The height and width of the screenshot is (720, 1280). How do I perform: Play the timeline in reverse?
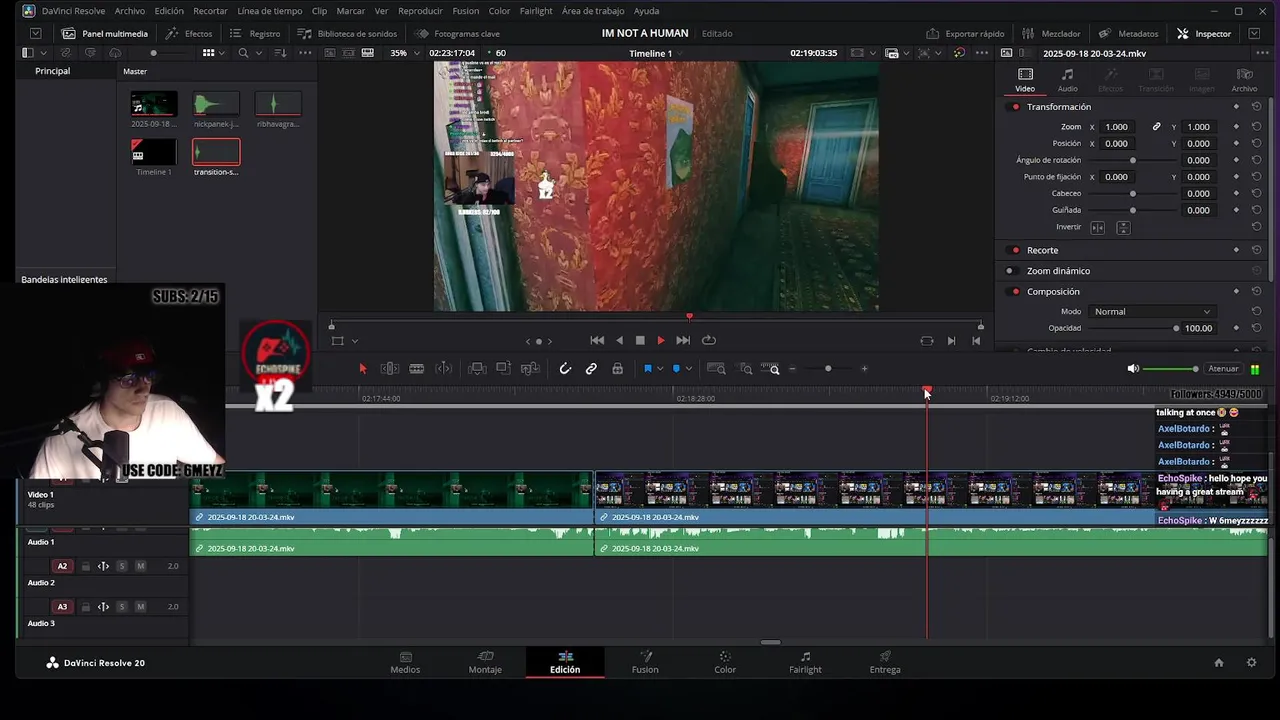point(619,341)
